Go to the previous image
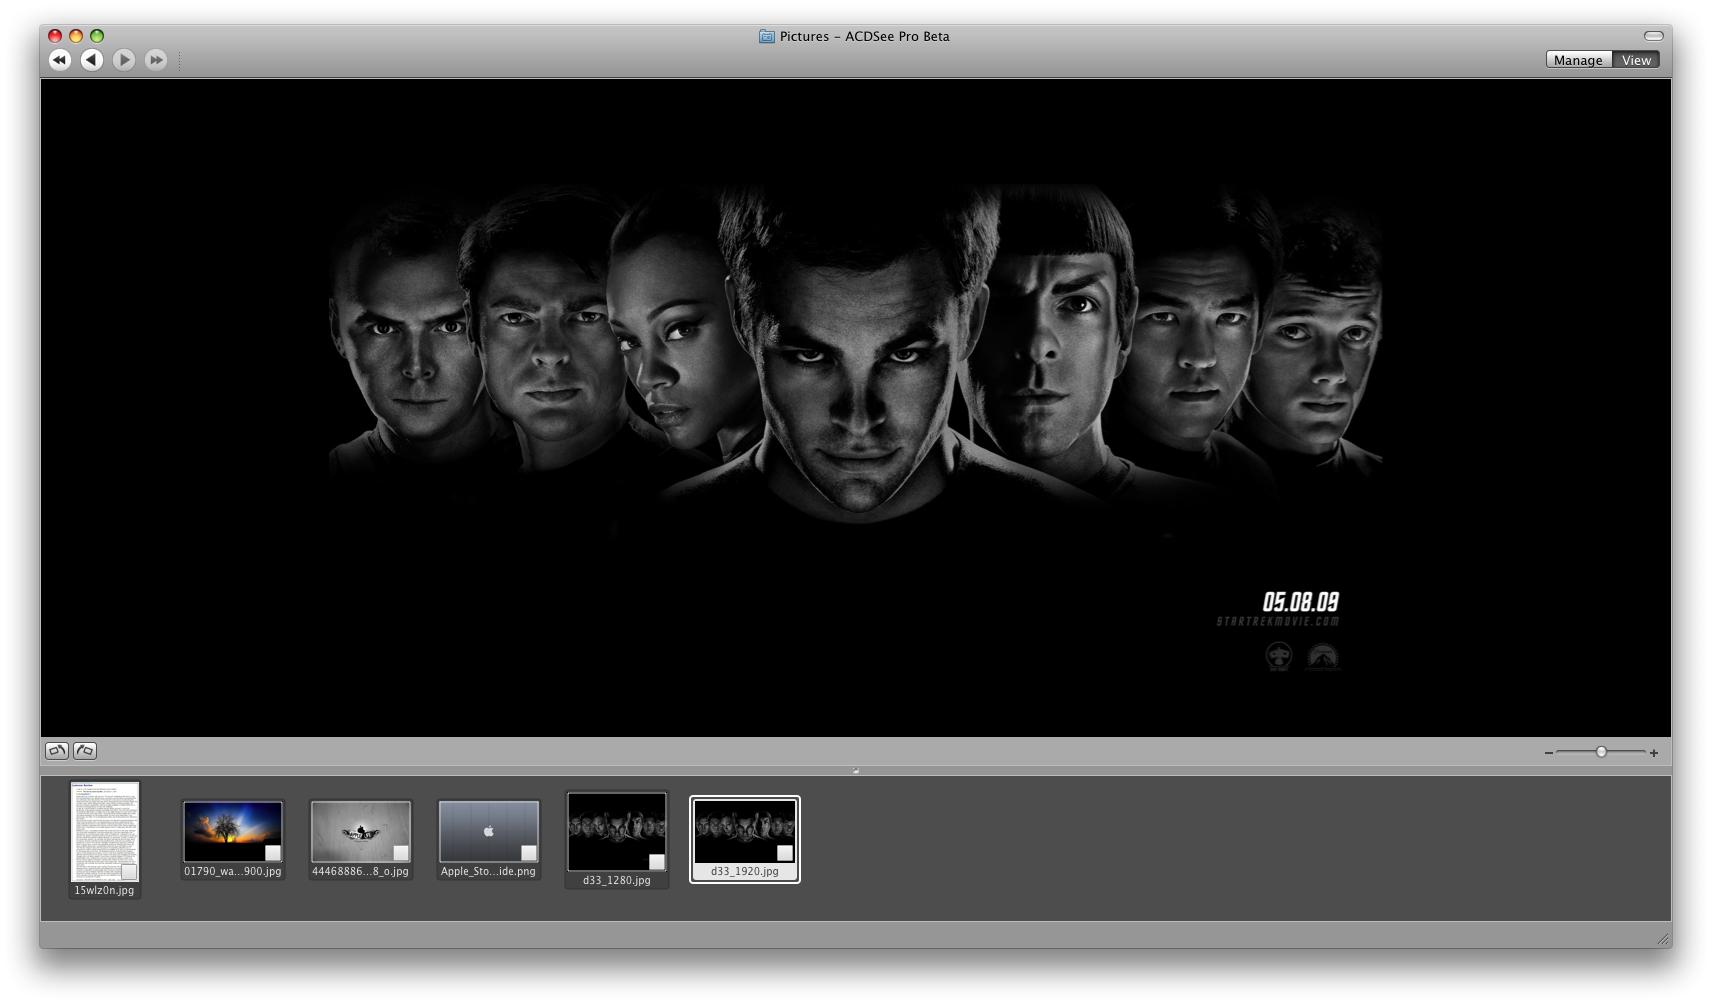 click(x=92, y=60)
